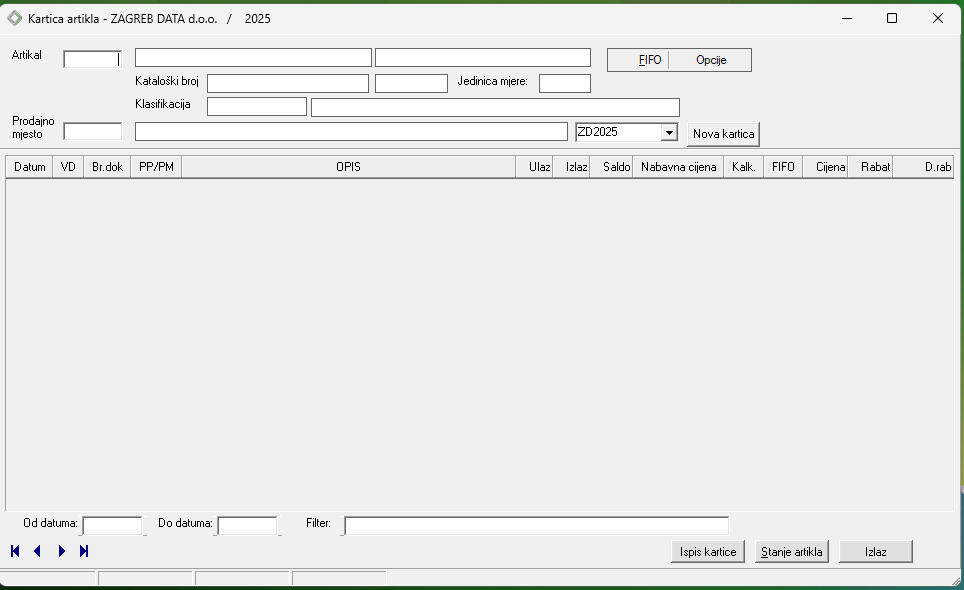Click the OPIS column header
The image size is (964, 590).
click(x=348, y=167)
